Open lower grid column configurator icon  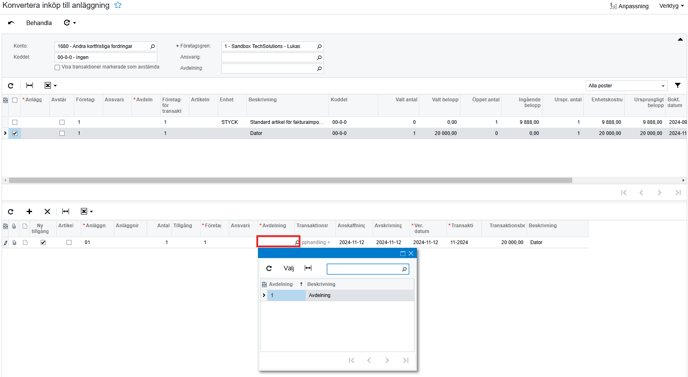pyautogui.click(x=5, y=226)
